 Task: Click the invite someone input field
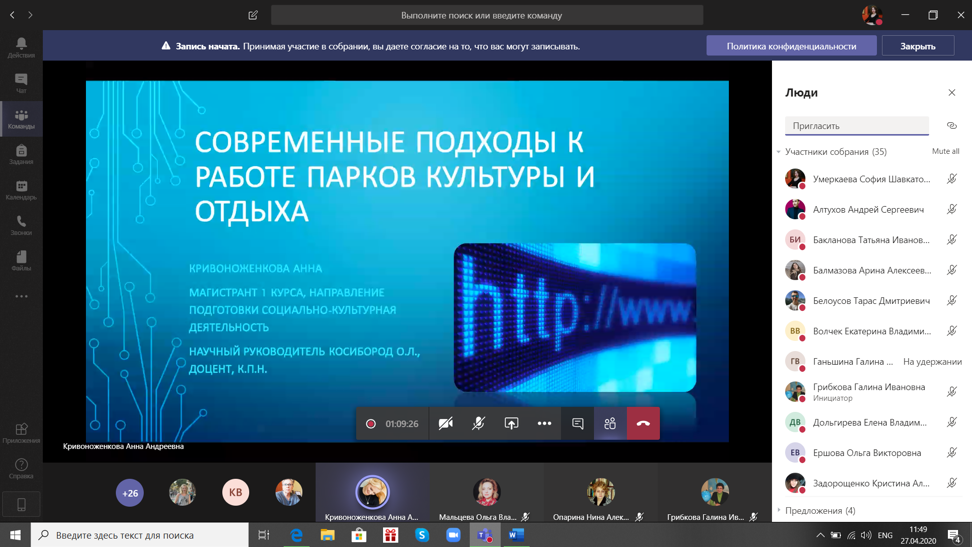pos(856,126)
